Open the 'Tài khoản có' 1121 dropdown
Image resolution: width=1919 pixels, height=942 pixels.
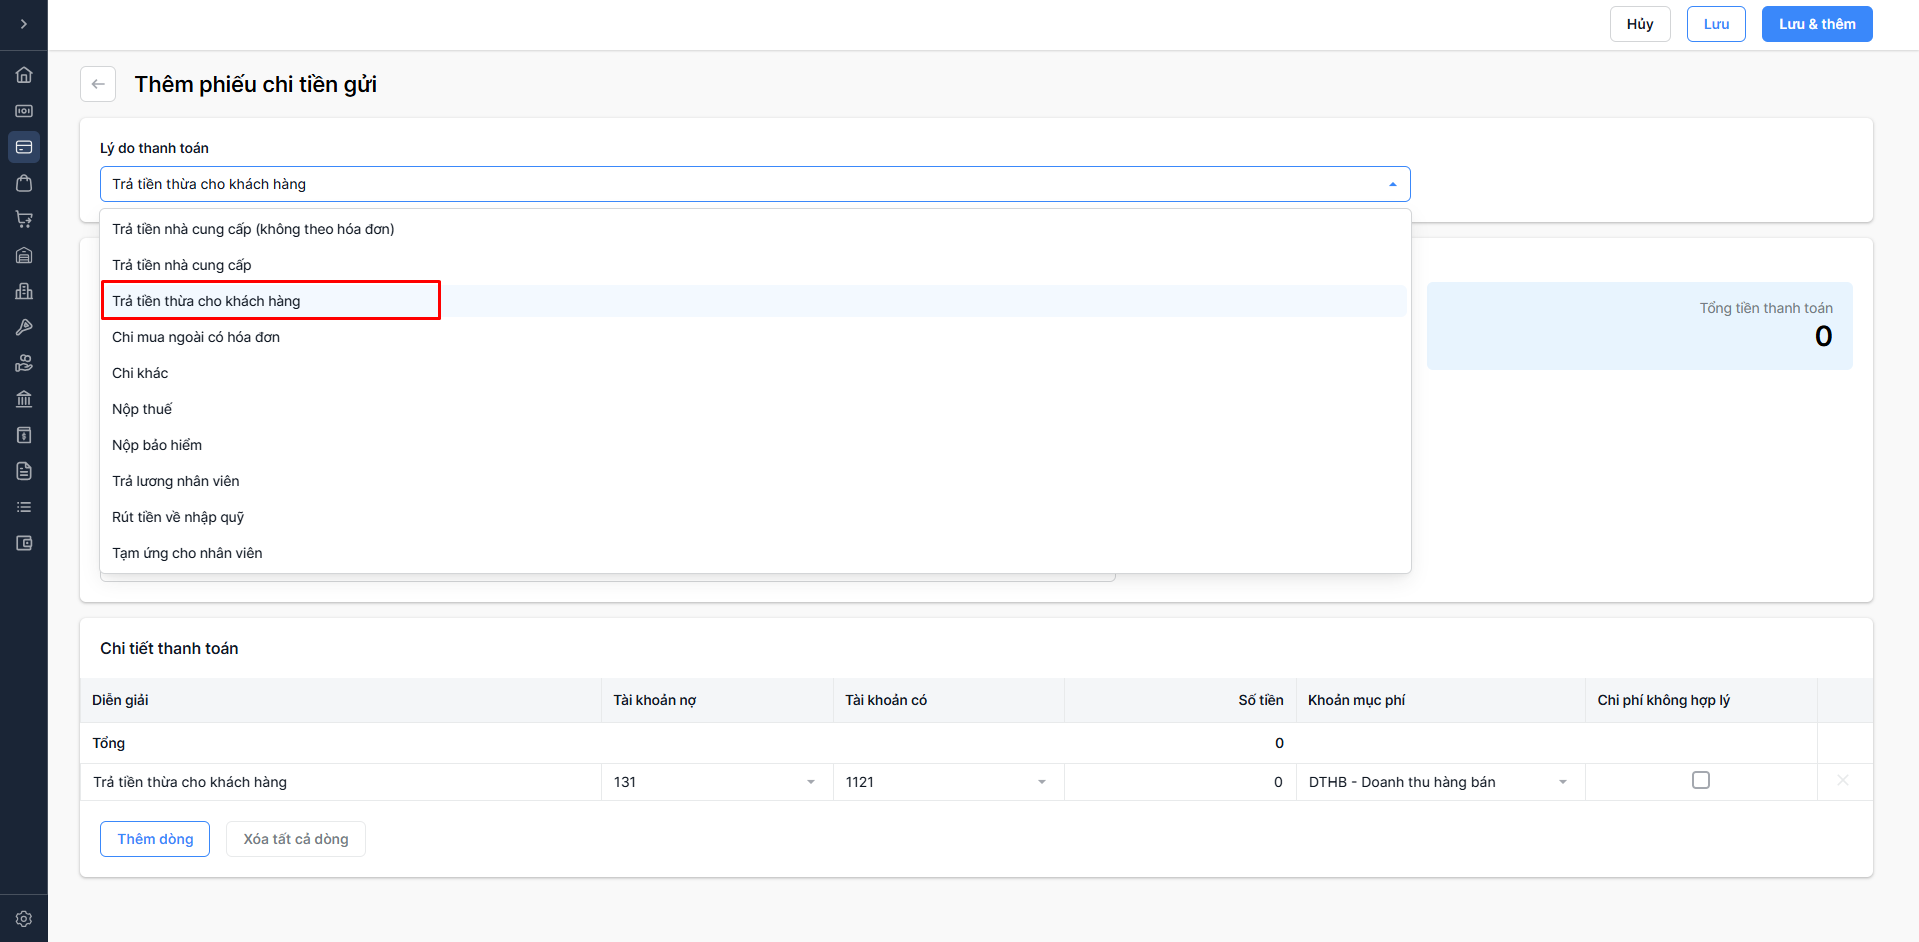[947, 782]
